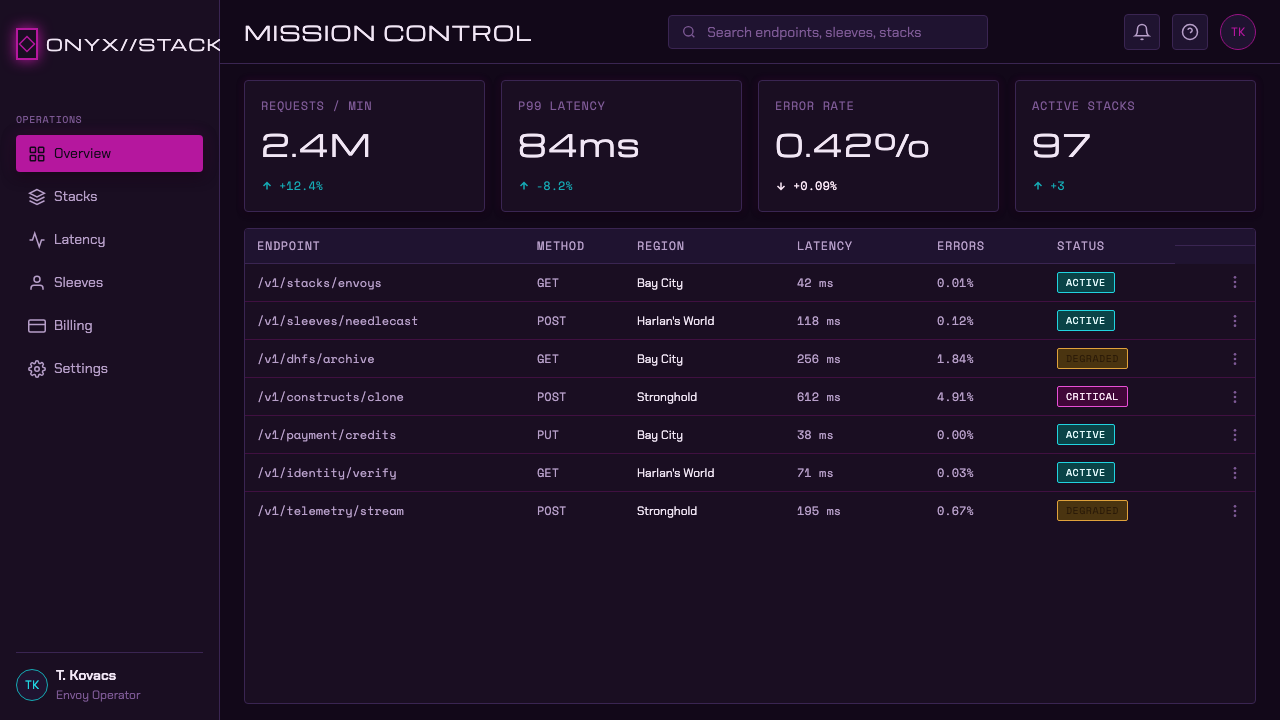This screenshot has width=1280, height=720.
Task: Select the /v1/constructs/clone endpoint text
Action: (x=330, y=397)
